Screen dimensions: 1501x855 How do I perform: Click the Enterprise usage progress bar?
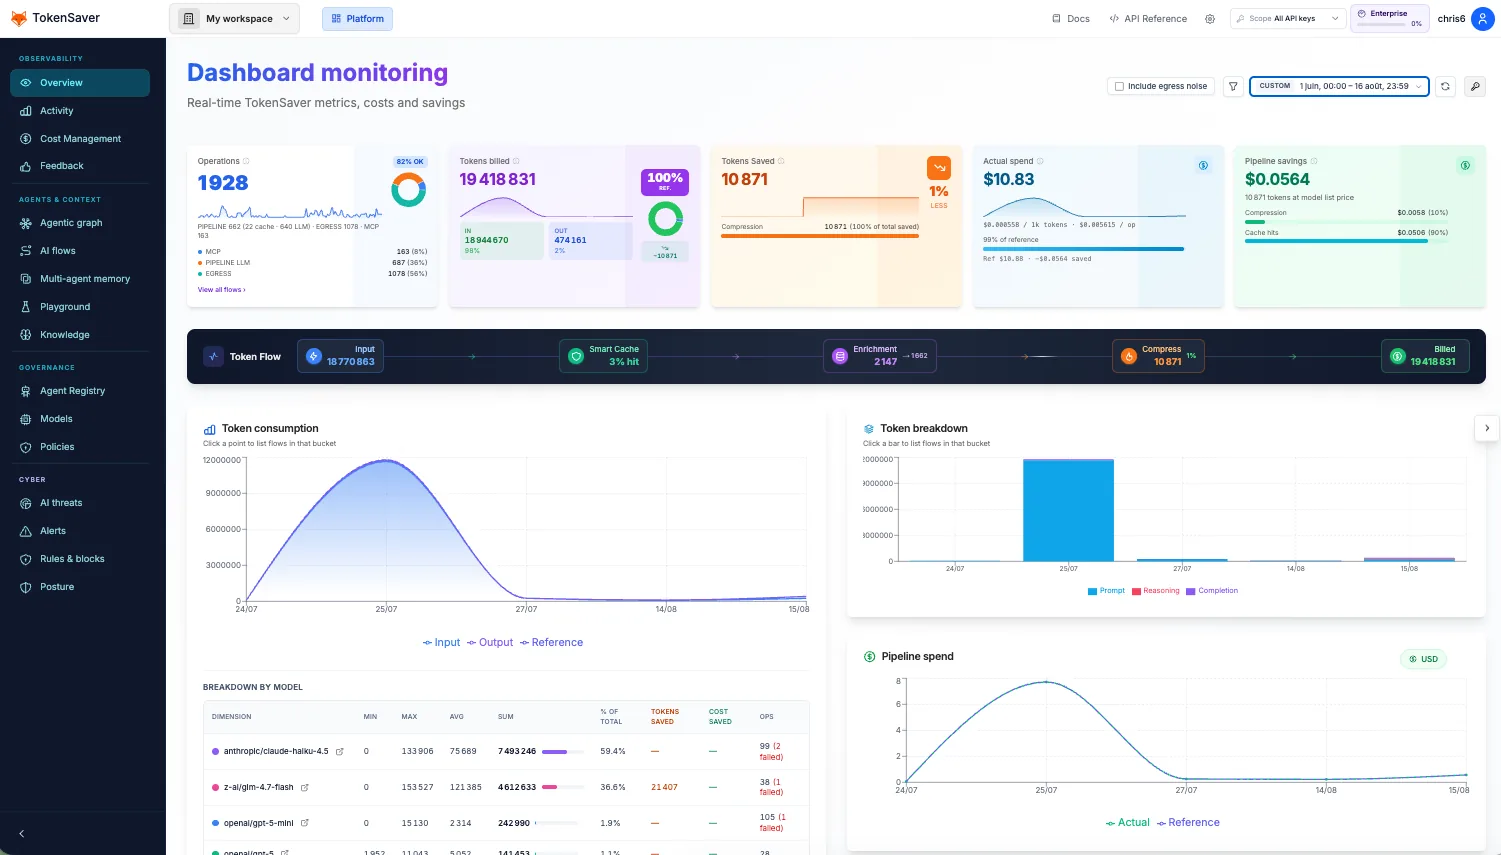[x=1380, y=24]
